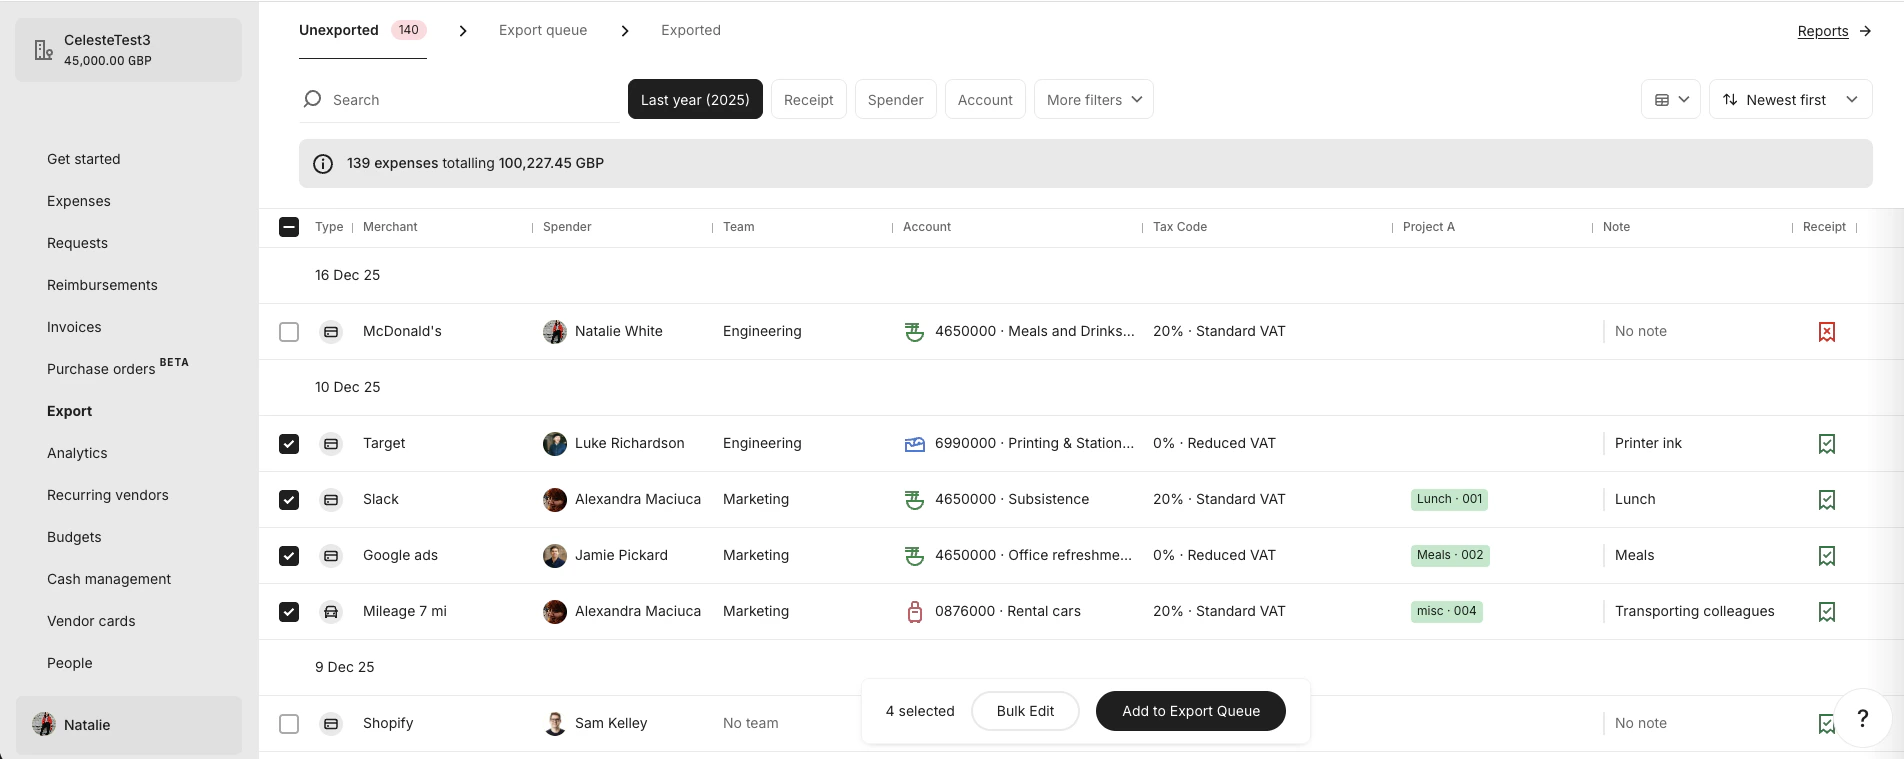The width and height of the screenshot is (1904, 759).
Task: Toggle the select-all checkbox in table header
Action: [289, 227]
